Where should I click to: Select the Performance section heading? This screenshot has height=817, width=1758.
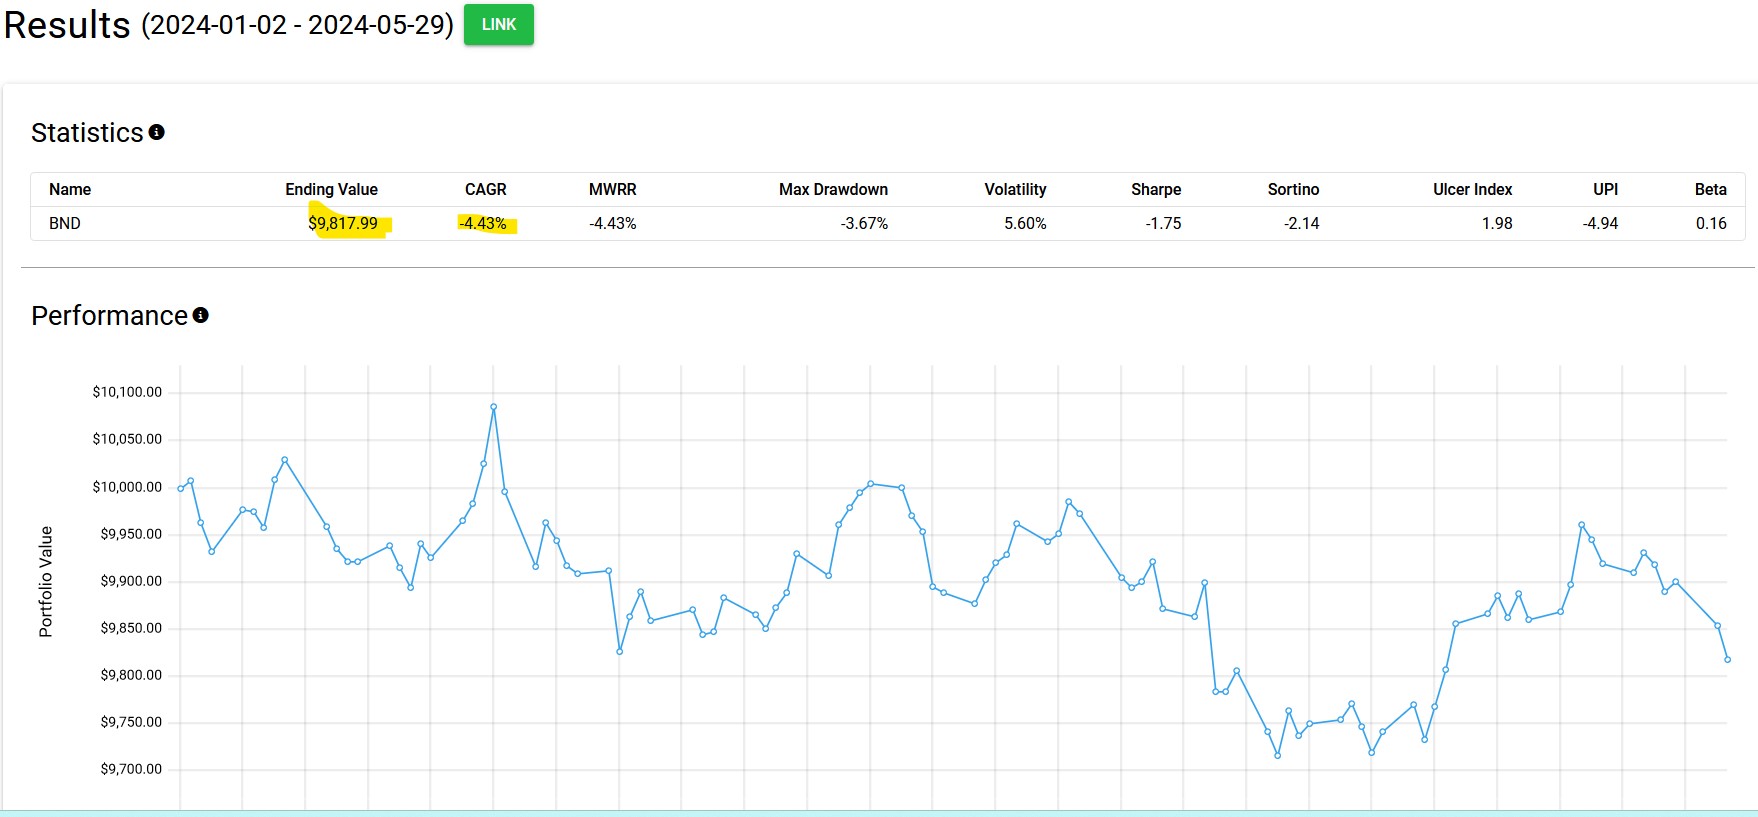(109, 315)
